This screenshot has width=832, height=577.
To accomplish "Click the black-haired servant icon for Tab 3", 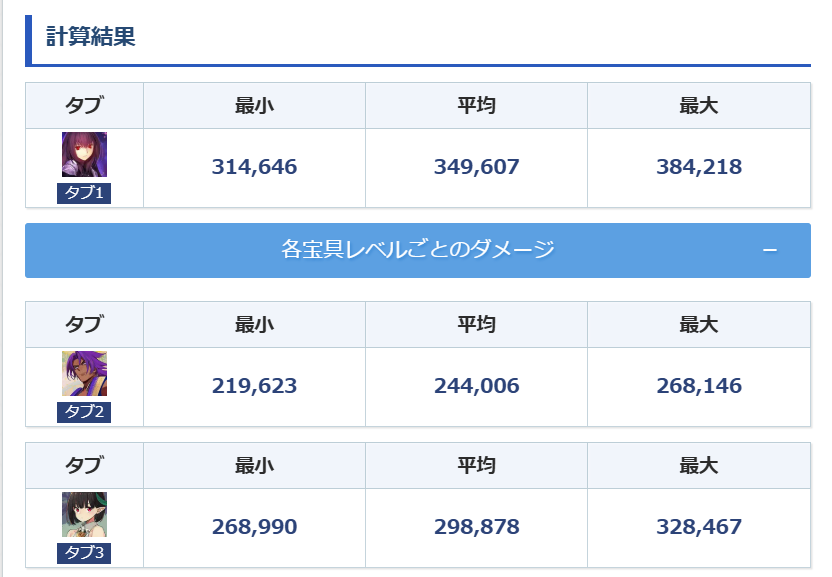I will pos(84,514).
